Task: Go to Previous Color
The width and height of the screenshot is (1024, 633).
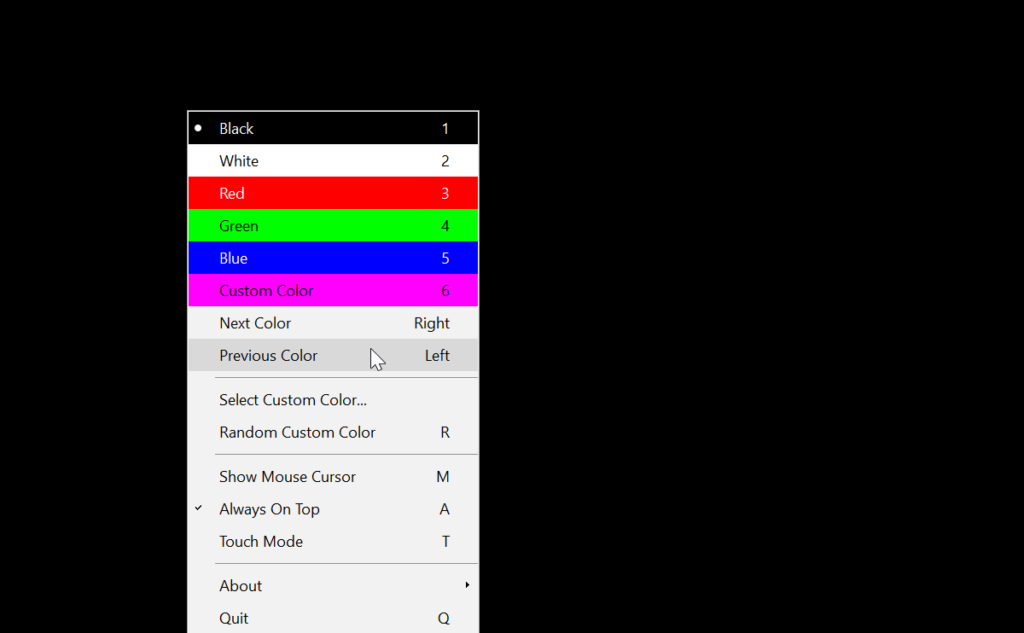Action: point(333,355)
